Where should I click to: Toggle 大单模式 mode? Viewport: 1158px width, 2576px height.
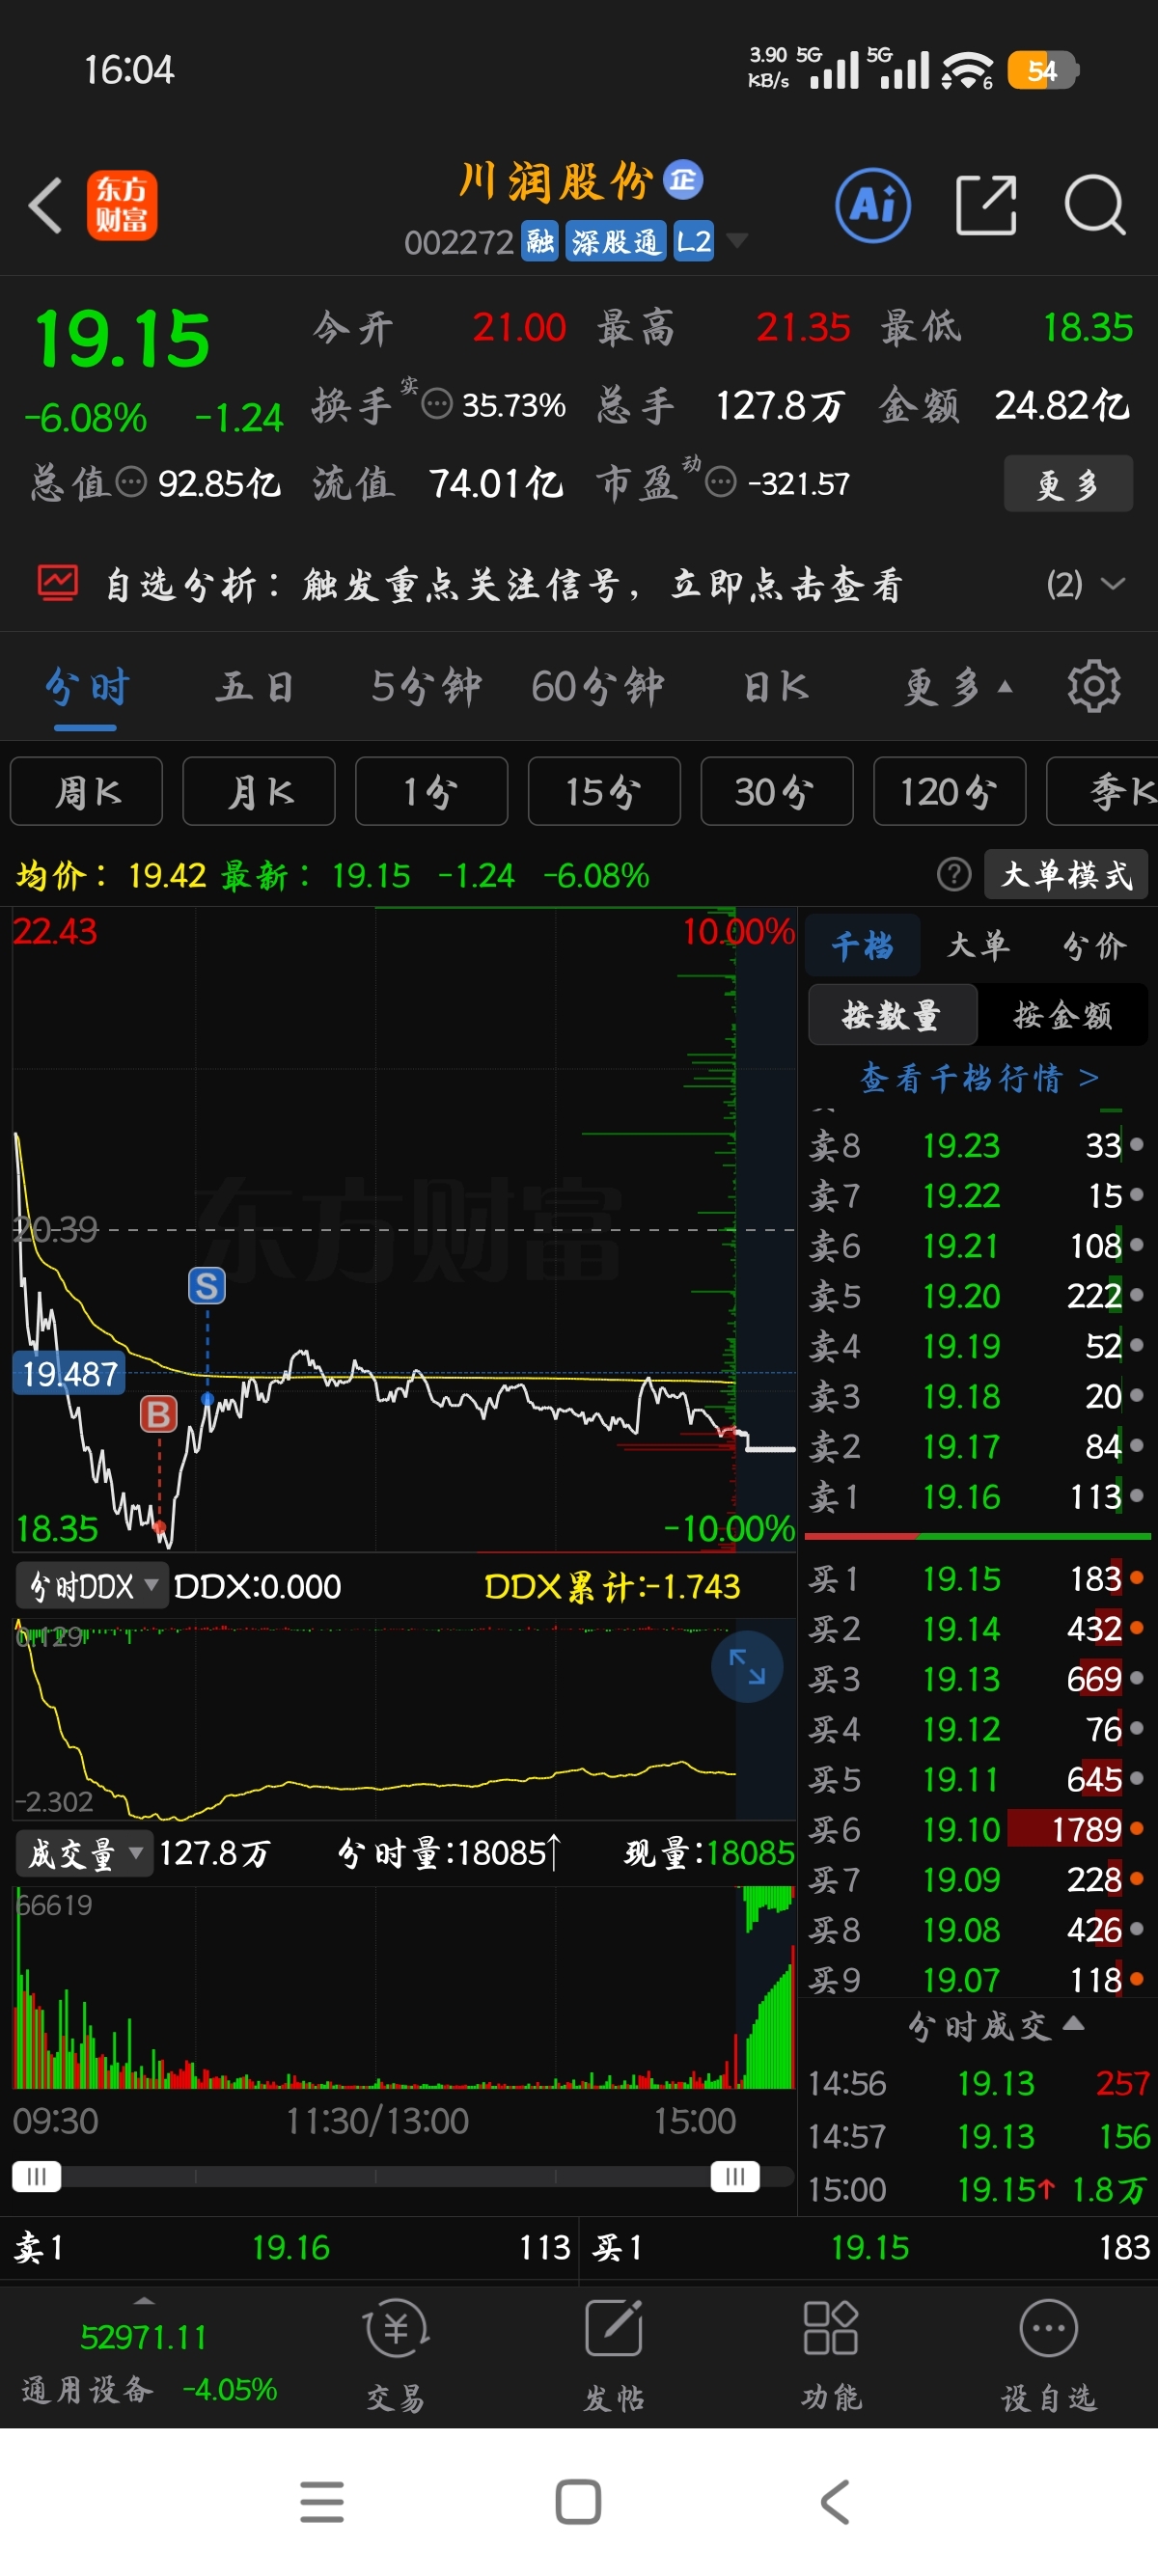click(1066, 875)
